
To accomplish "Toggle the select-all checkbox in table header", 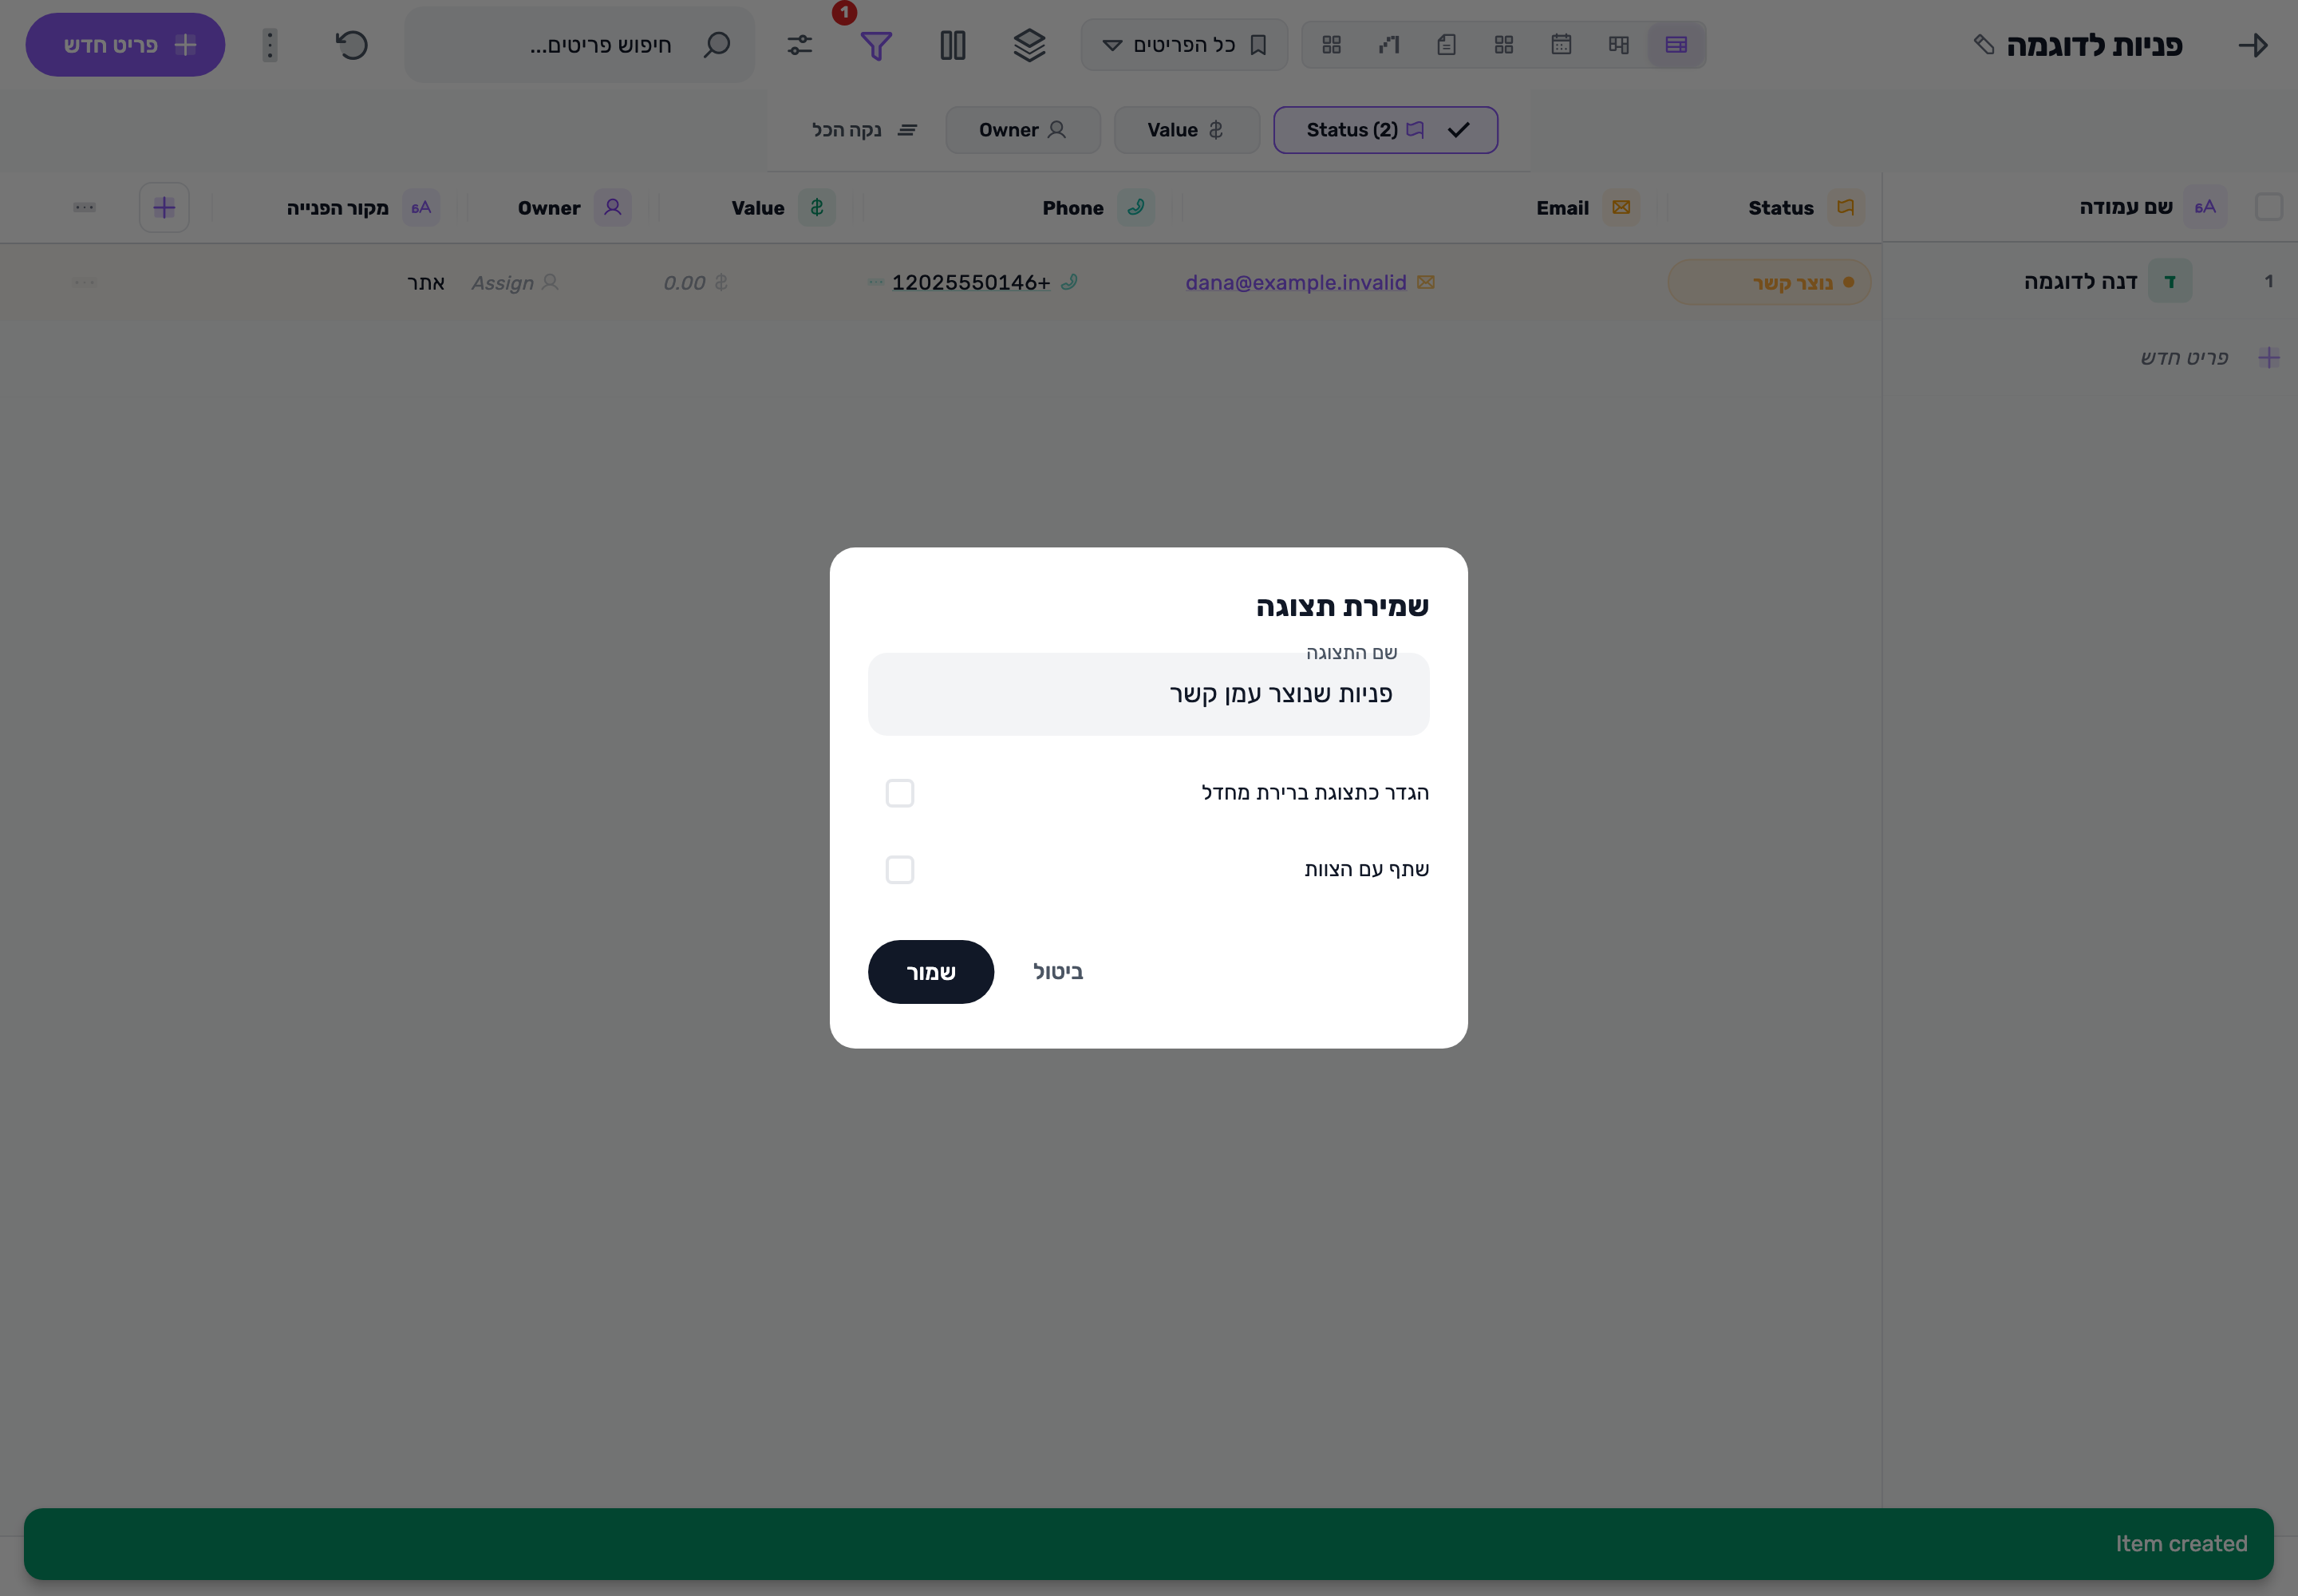I will (2269, 207).
